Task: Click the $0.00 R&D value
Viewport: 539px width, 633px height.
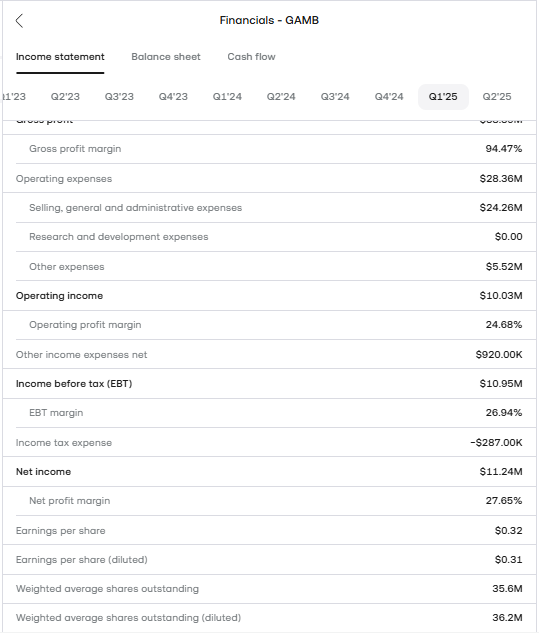Action: pyautogui.click(x=509, y=237)
